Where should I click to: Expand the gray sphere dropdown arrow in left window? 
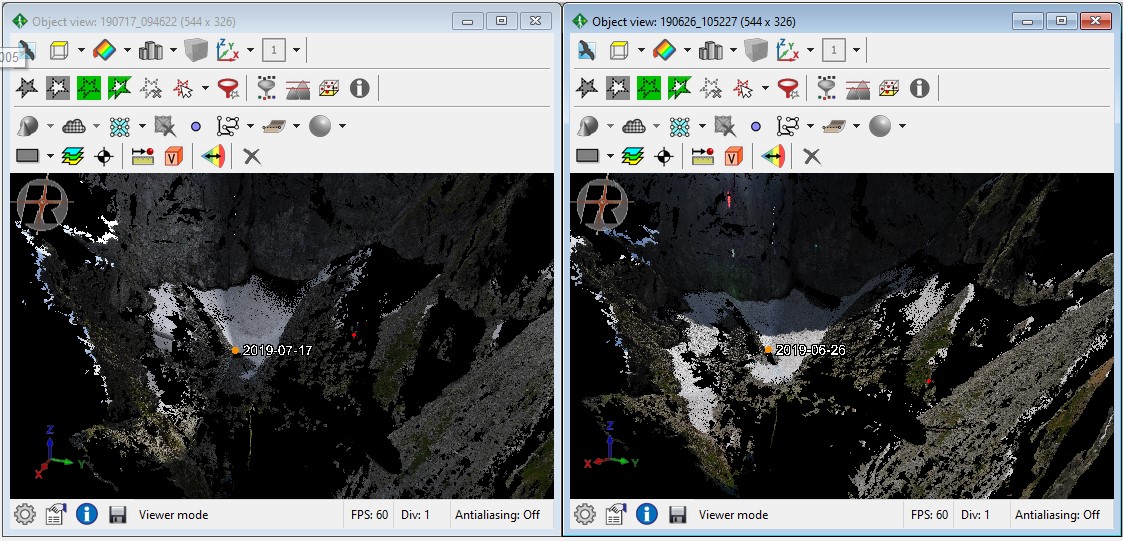(x=342, y=126)
